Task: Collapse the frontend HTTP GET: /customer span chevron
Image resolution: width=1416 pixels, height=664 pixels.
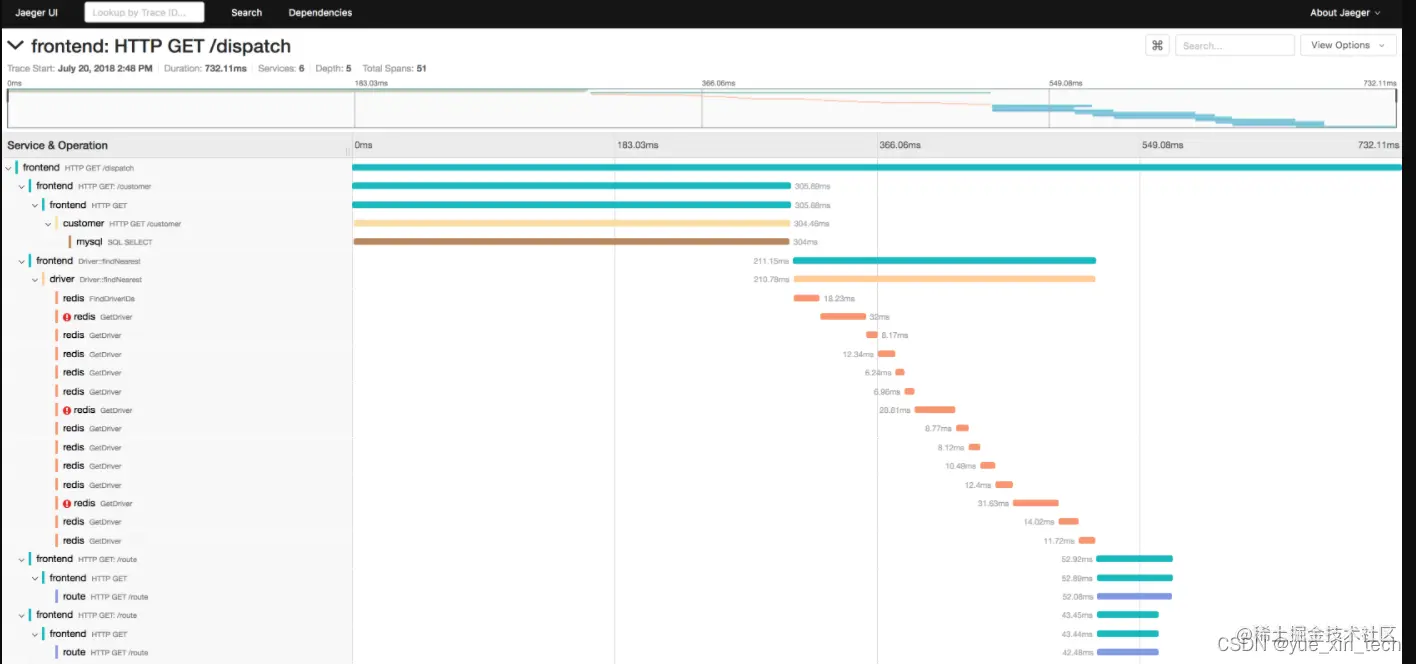Action: pos(22,186)
